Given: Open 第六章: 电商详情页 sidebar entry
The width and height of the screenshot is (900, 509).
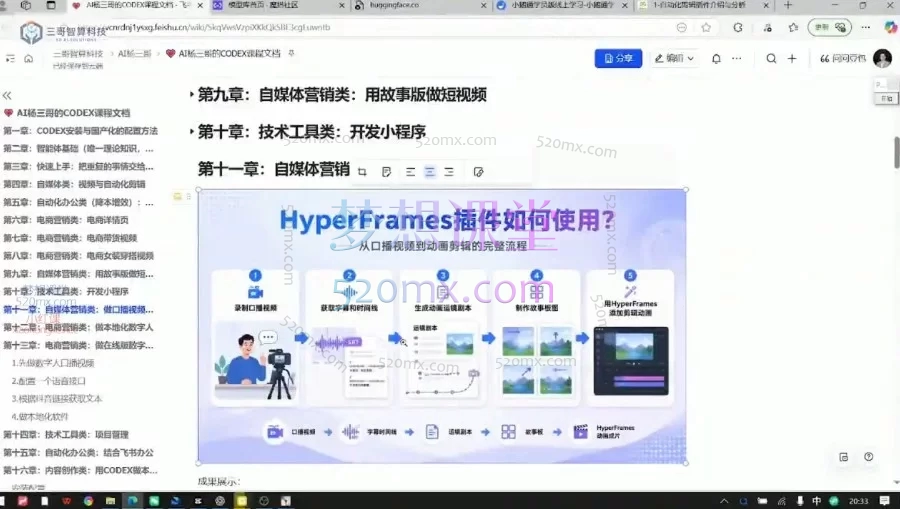Looking at the screenshot, I should [66, 220].
